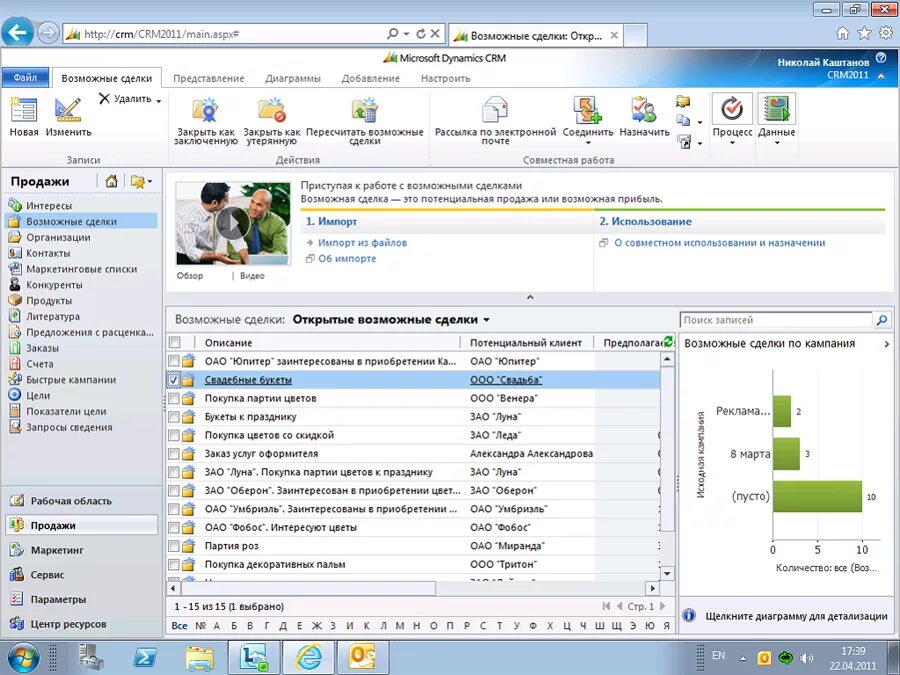Open Цели in the sidebar
Viewport: 900px width, 675px height.
pos(38,395)
